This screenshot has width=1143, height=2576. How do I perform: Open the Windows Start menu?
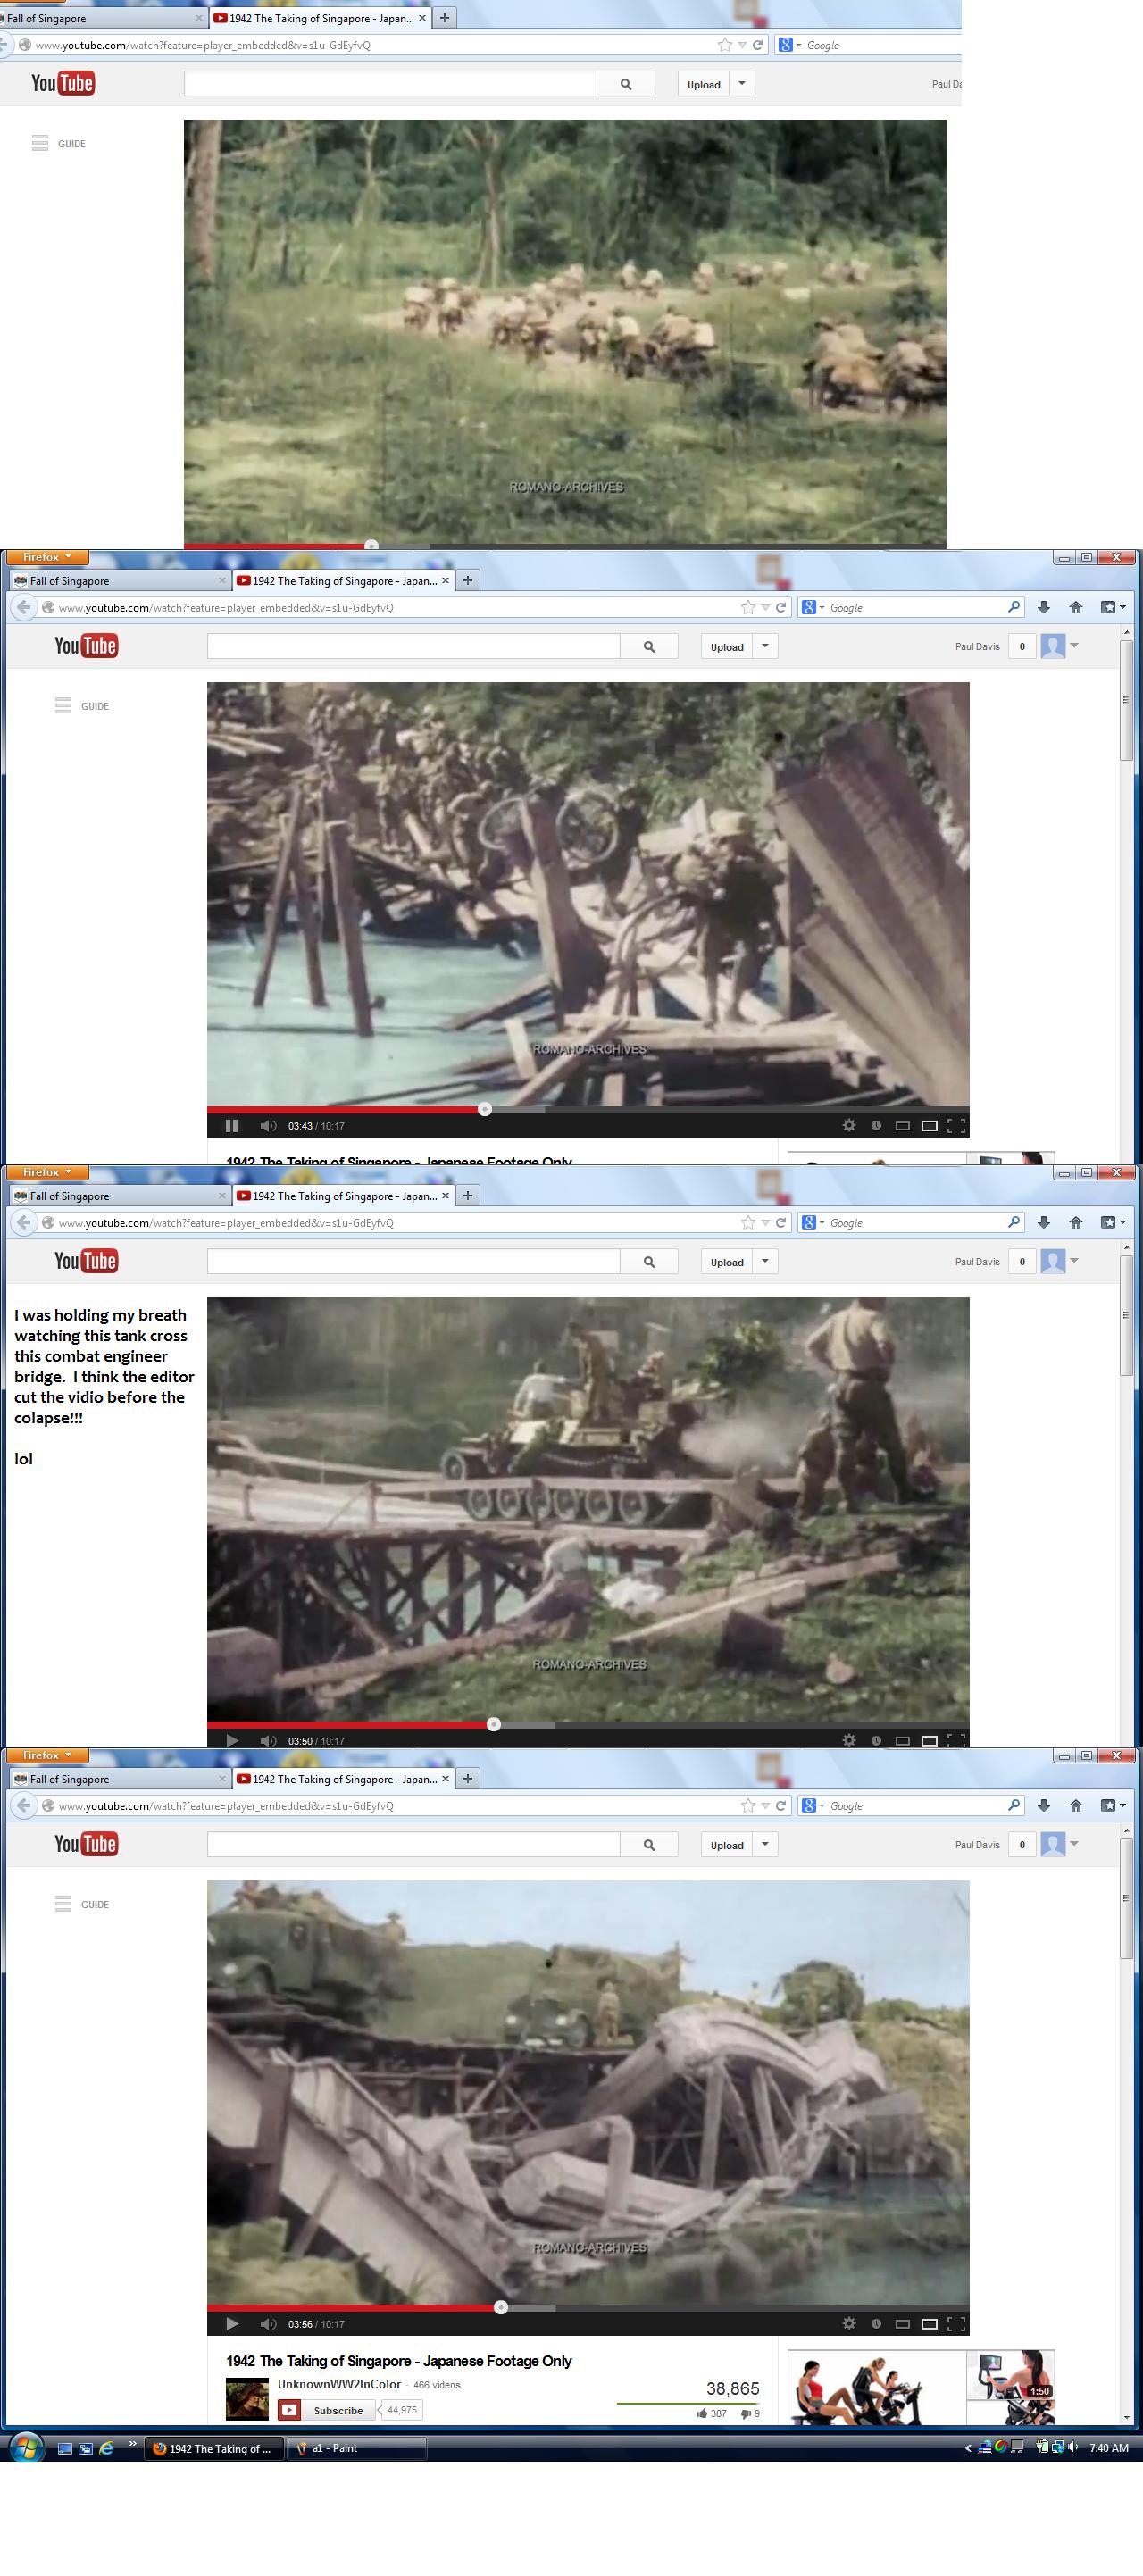coord(26,2448)
